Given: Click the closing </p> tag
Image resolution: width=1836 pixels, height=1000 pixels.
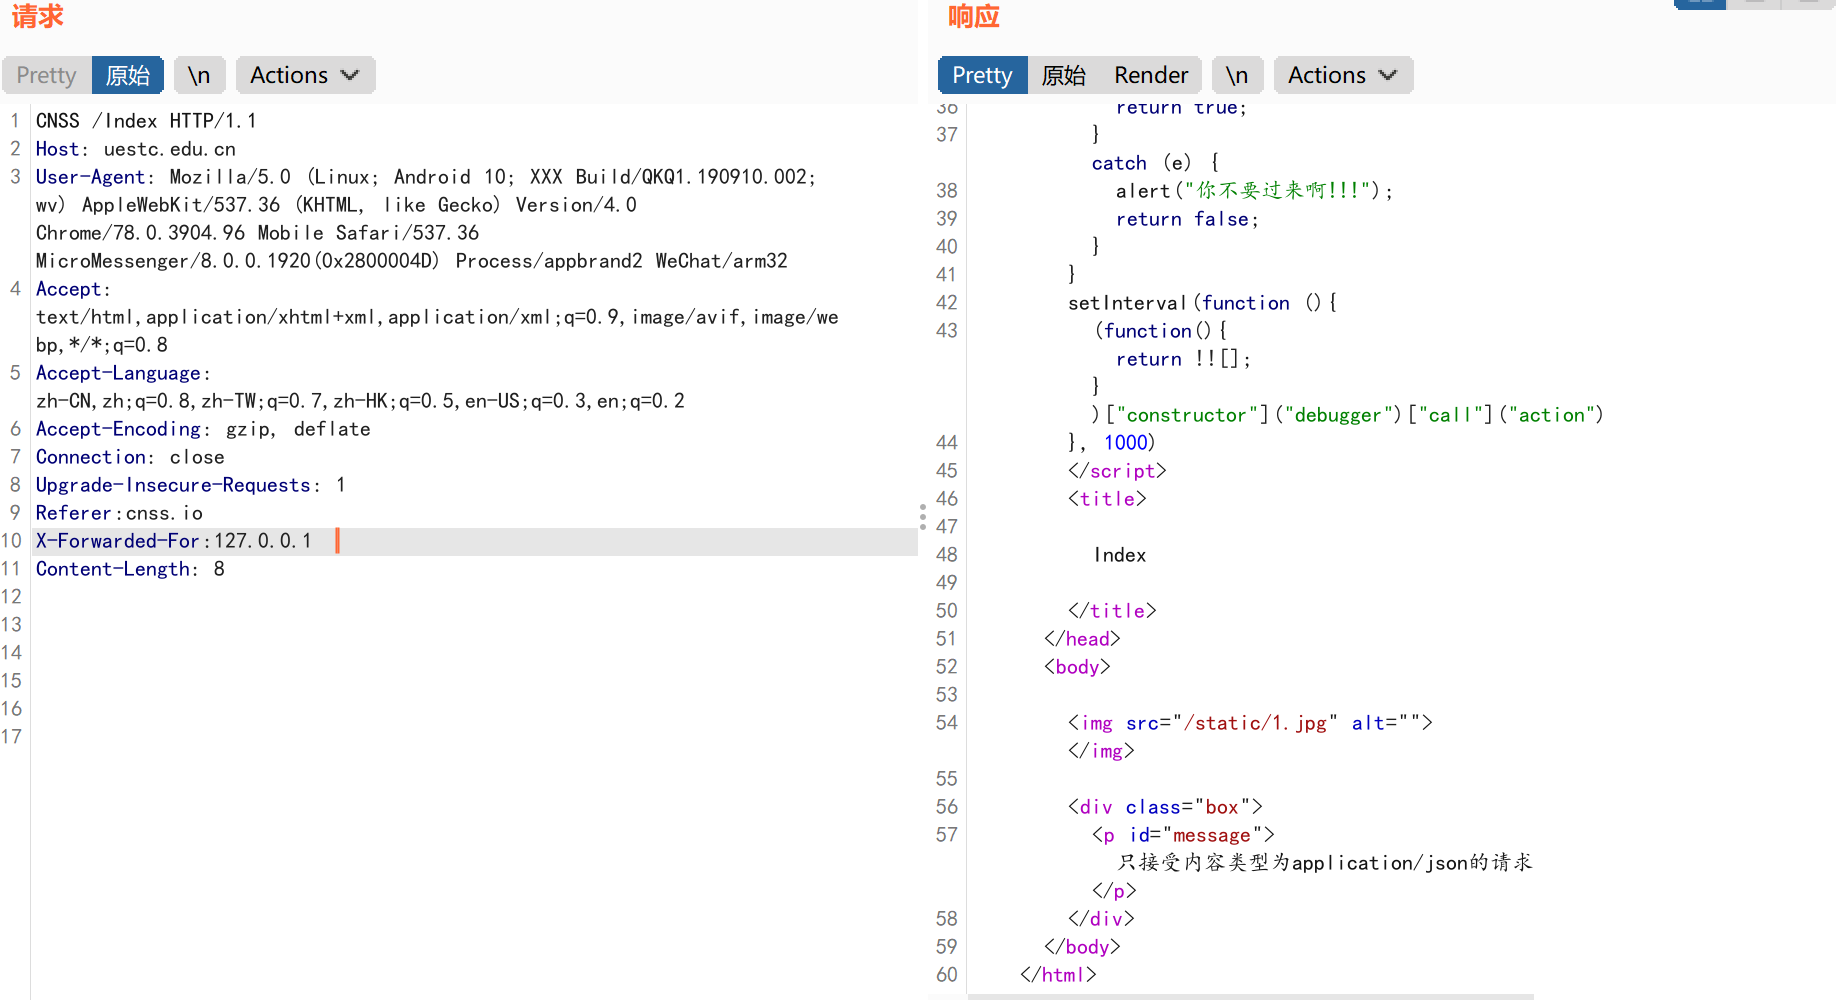Looking at the screenshot, I should [1114, 891].
